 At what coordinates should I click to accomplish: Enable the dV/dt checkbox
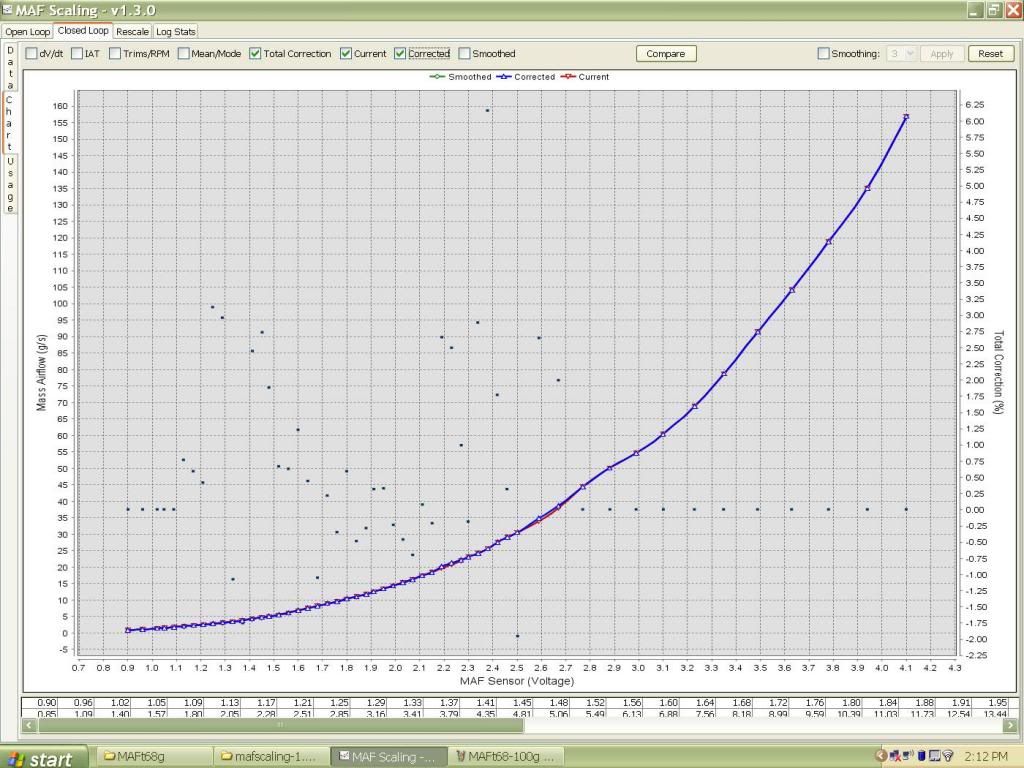(31, 54)
